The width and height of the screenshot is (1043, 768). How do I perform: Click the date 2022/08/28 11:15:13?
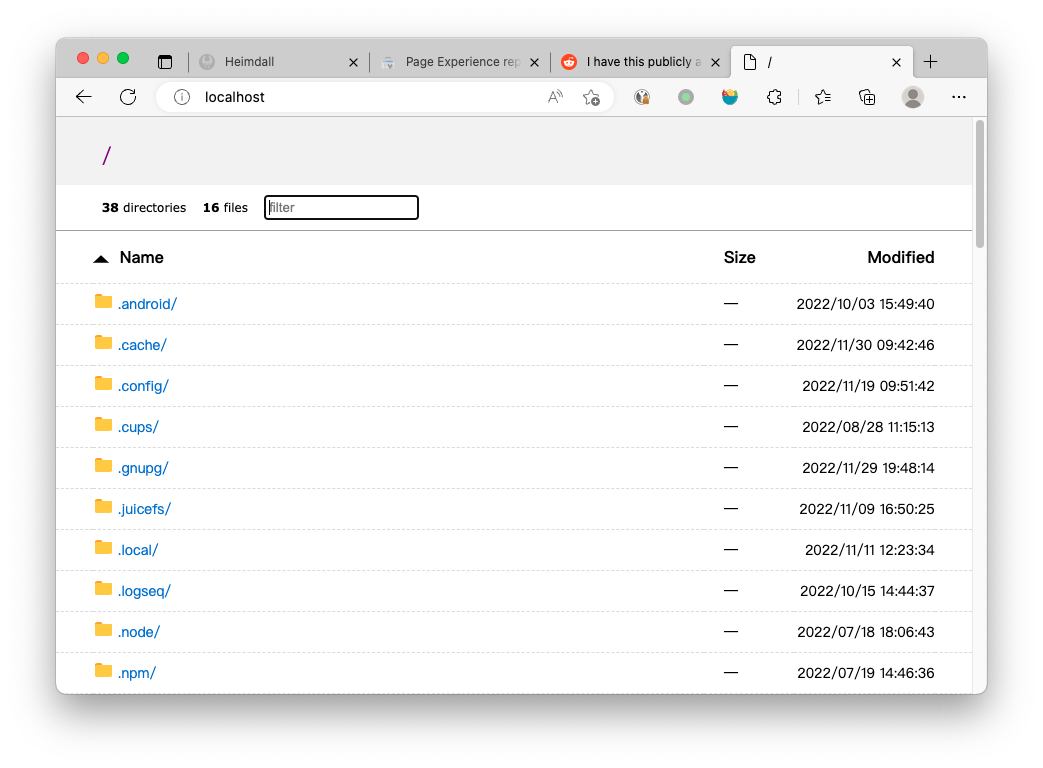868,427
